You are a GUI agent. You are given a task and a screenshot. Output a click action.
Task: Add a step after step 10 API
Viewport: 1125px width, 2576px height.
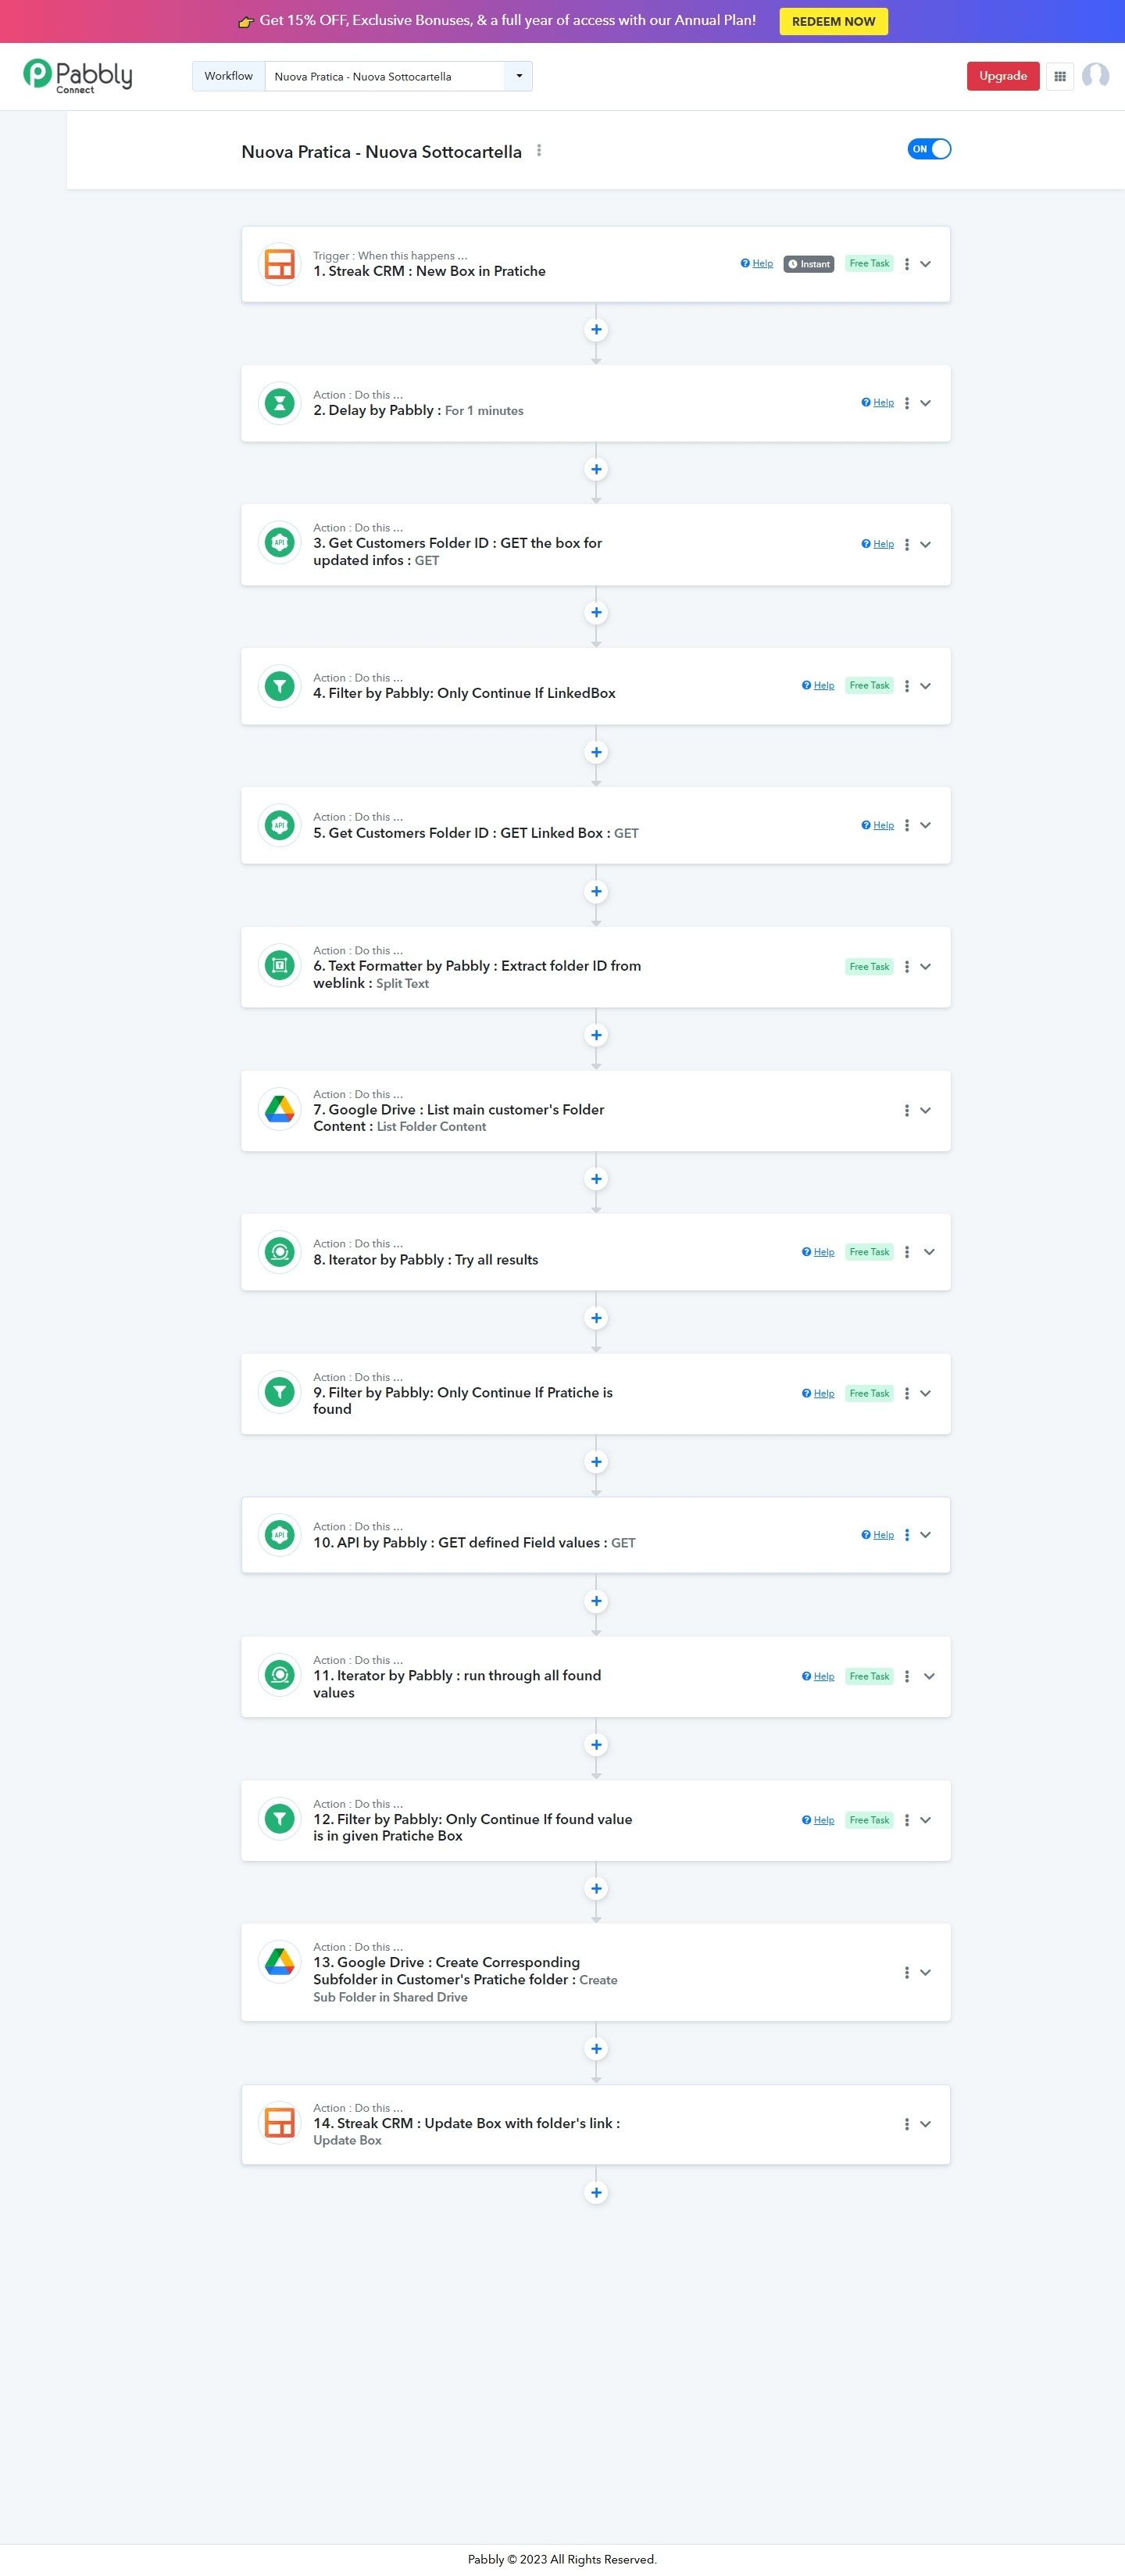pyautogui.click(x=596, y=1601)
